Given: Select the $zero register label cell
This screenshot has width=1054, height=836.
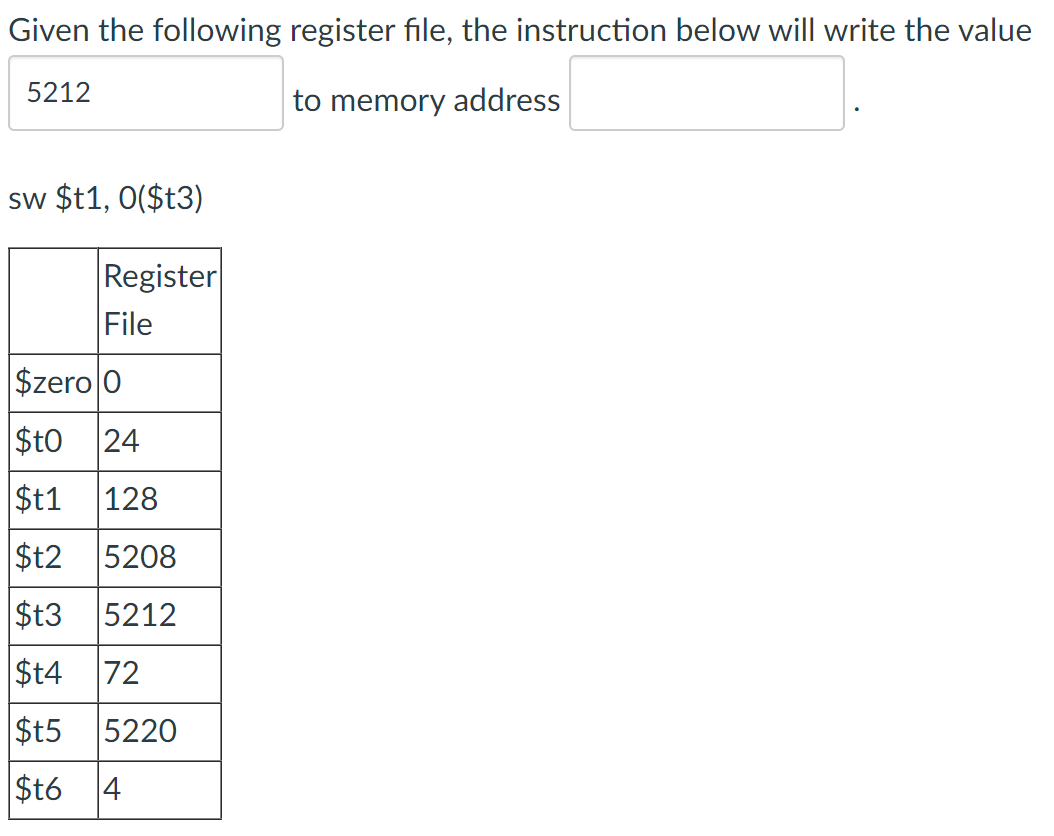Looking at the screenshot, I should [48, 383].
